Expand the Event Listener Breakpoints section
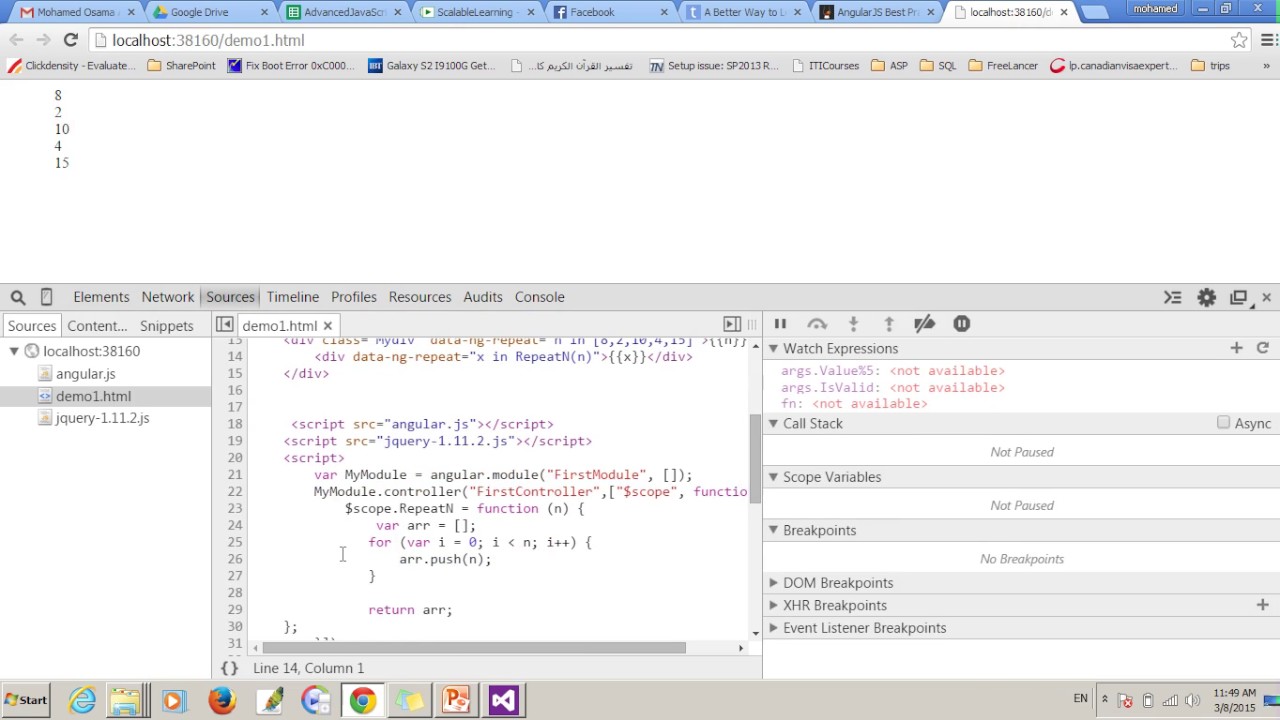The height and width of the screenshot is (720, 1280). click(773, 628)
